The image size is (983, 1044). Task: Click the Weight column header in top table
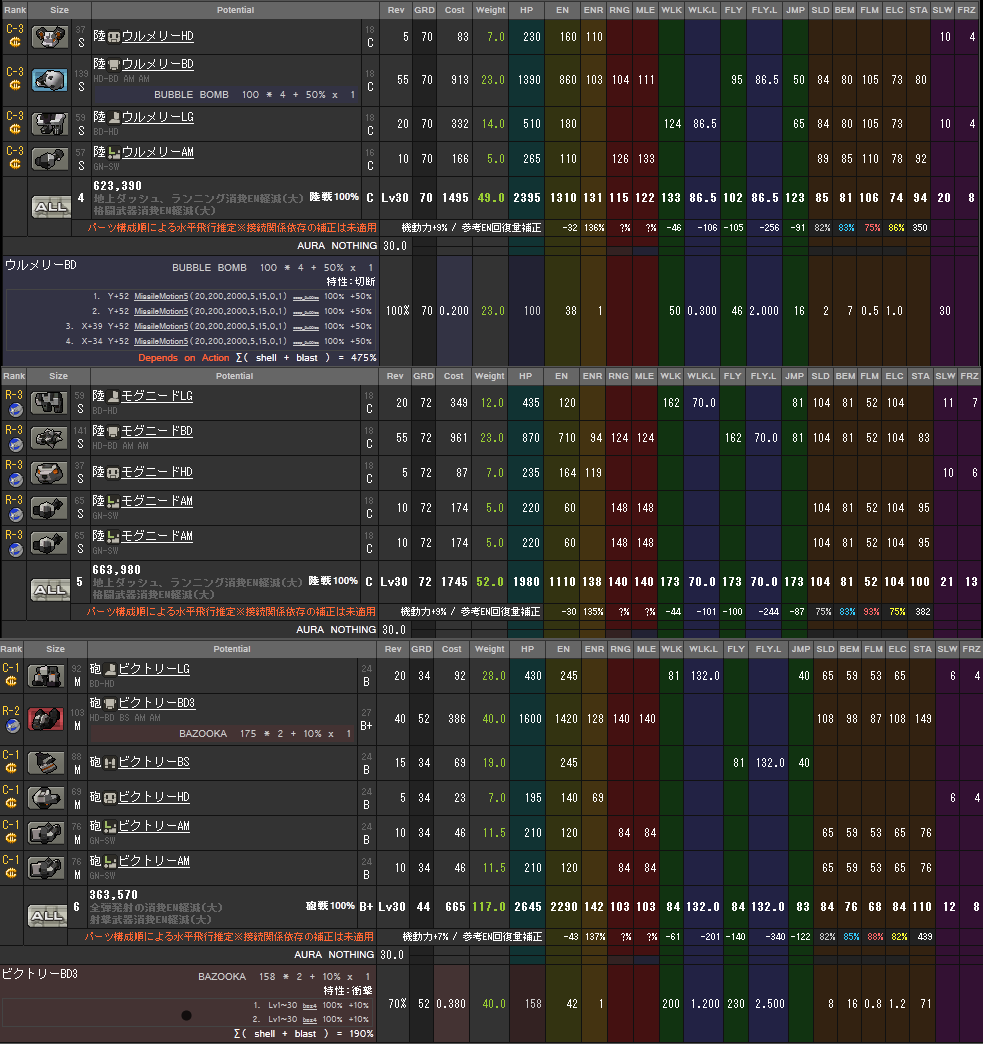point(489,10)
